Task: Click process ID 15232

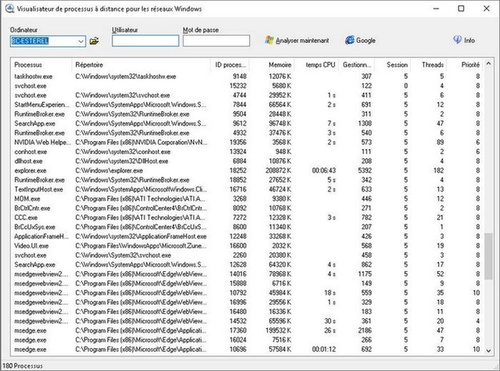Action: click(x=238, y=86)
